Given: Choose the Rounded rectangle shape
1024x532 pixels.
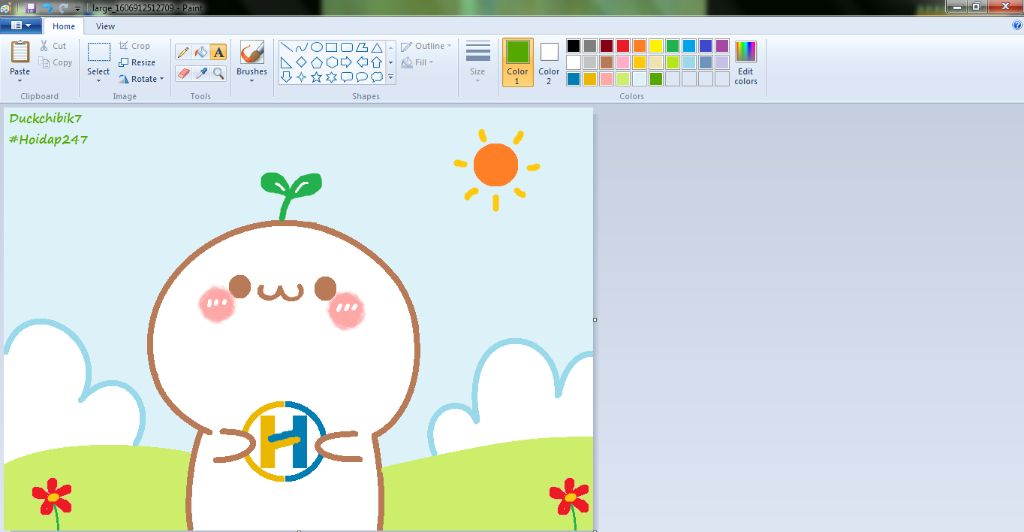Looking at the screenshot, I should click(x=346, y=47).
